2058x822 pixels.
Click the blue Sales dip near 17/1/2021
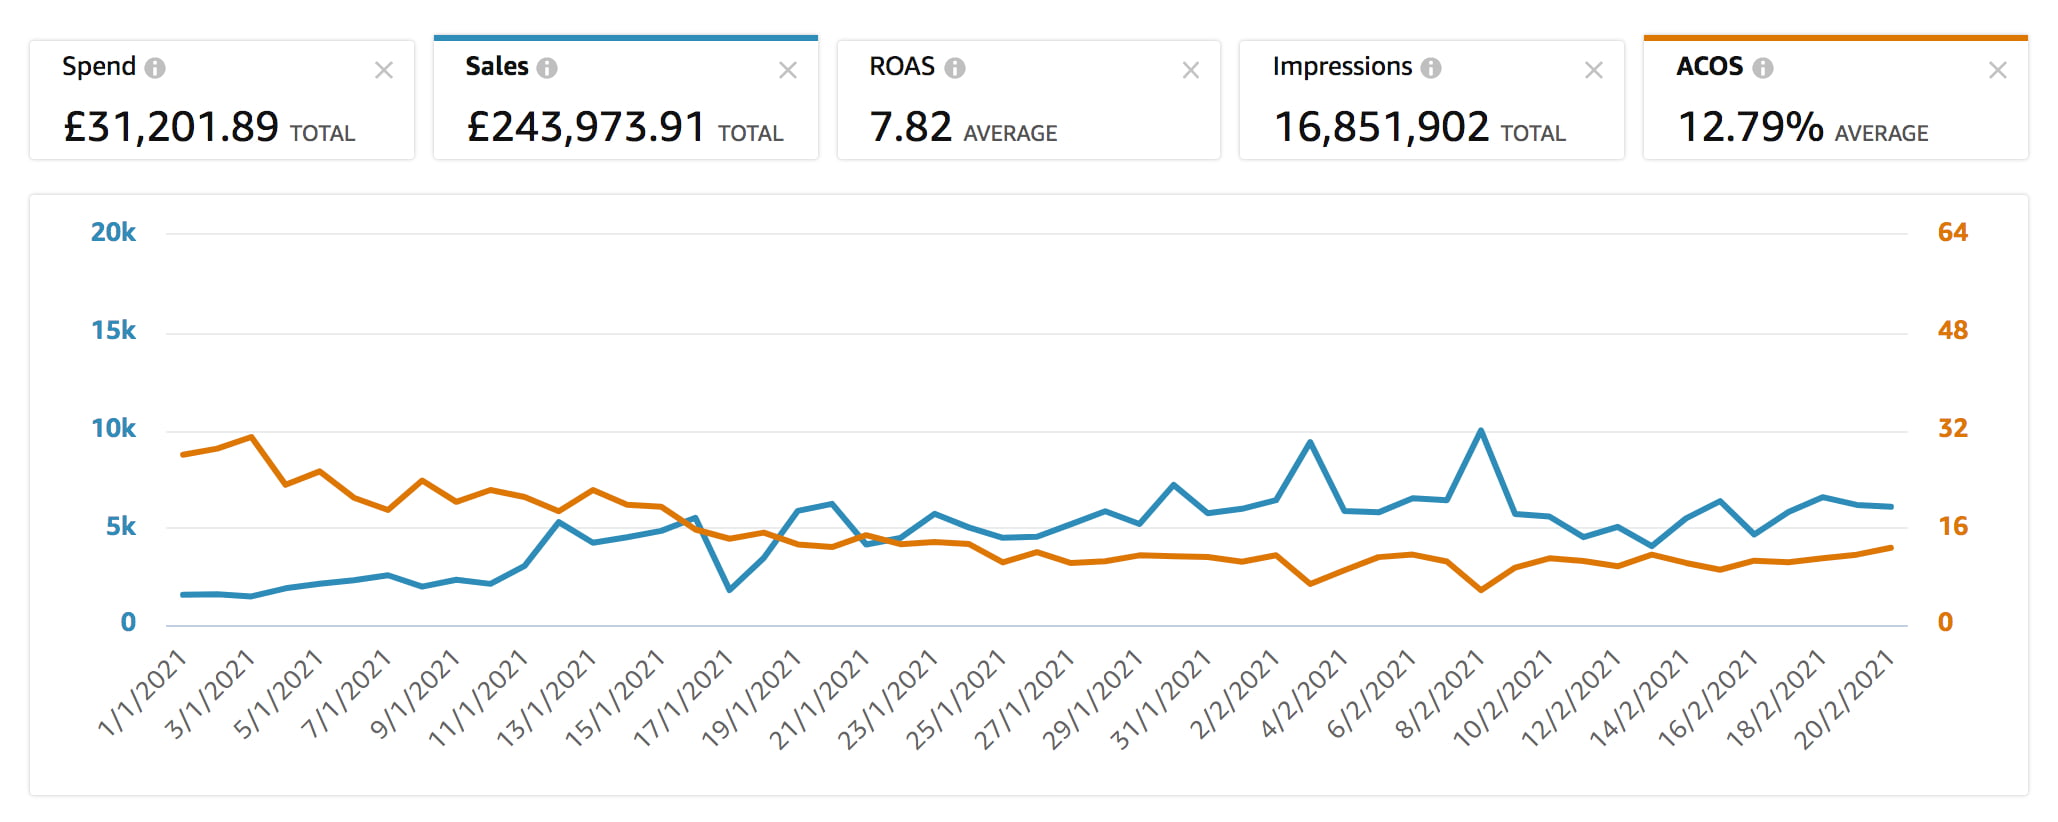coord(730,590)
